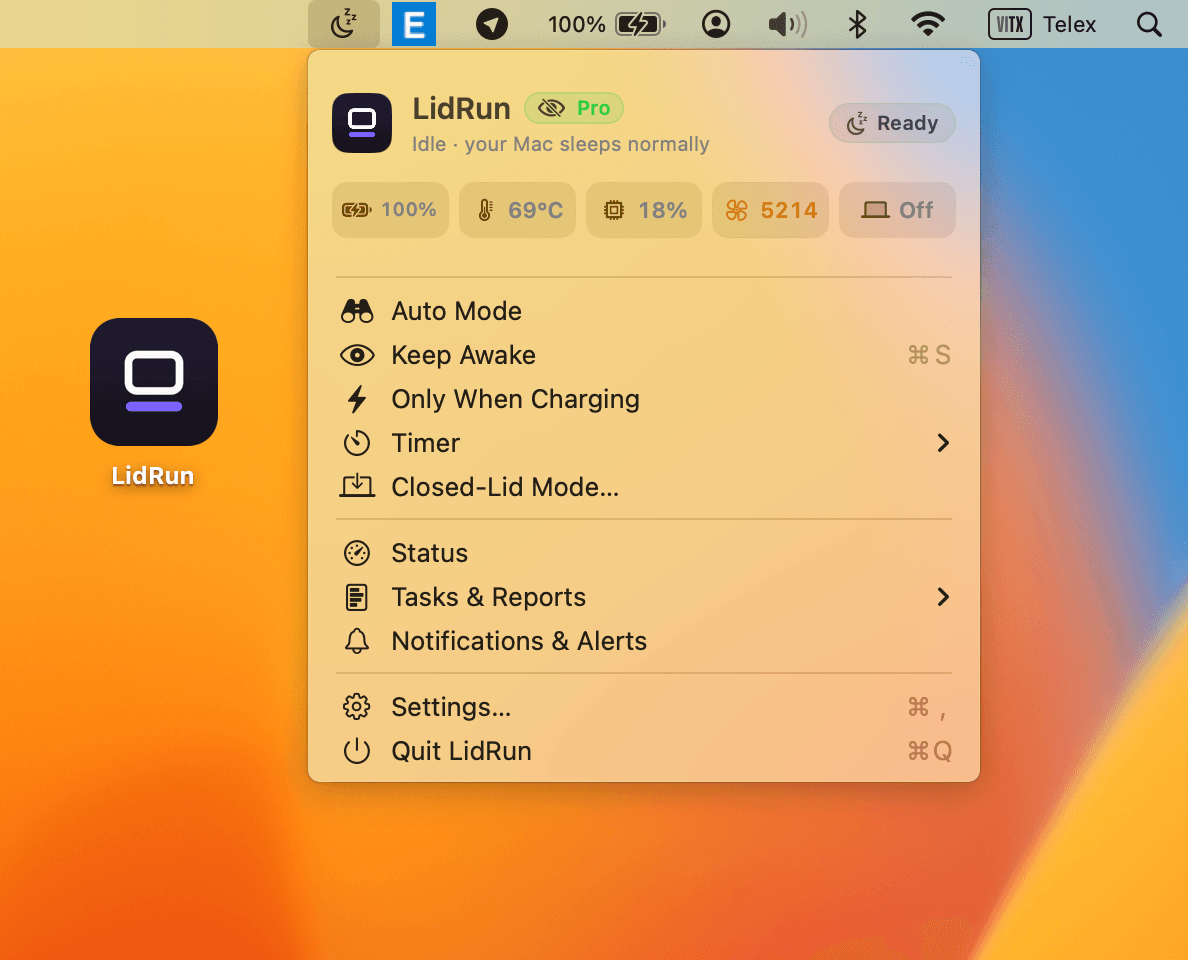1188x960 pixels.
Task: Click the lid Off status chip
Action: 897,210
